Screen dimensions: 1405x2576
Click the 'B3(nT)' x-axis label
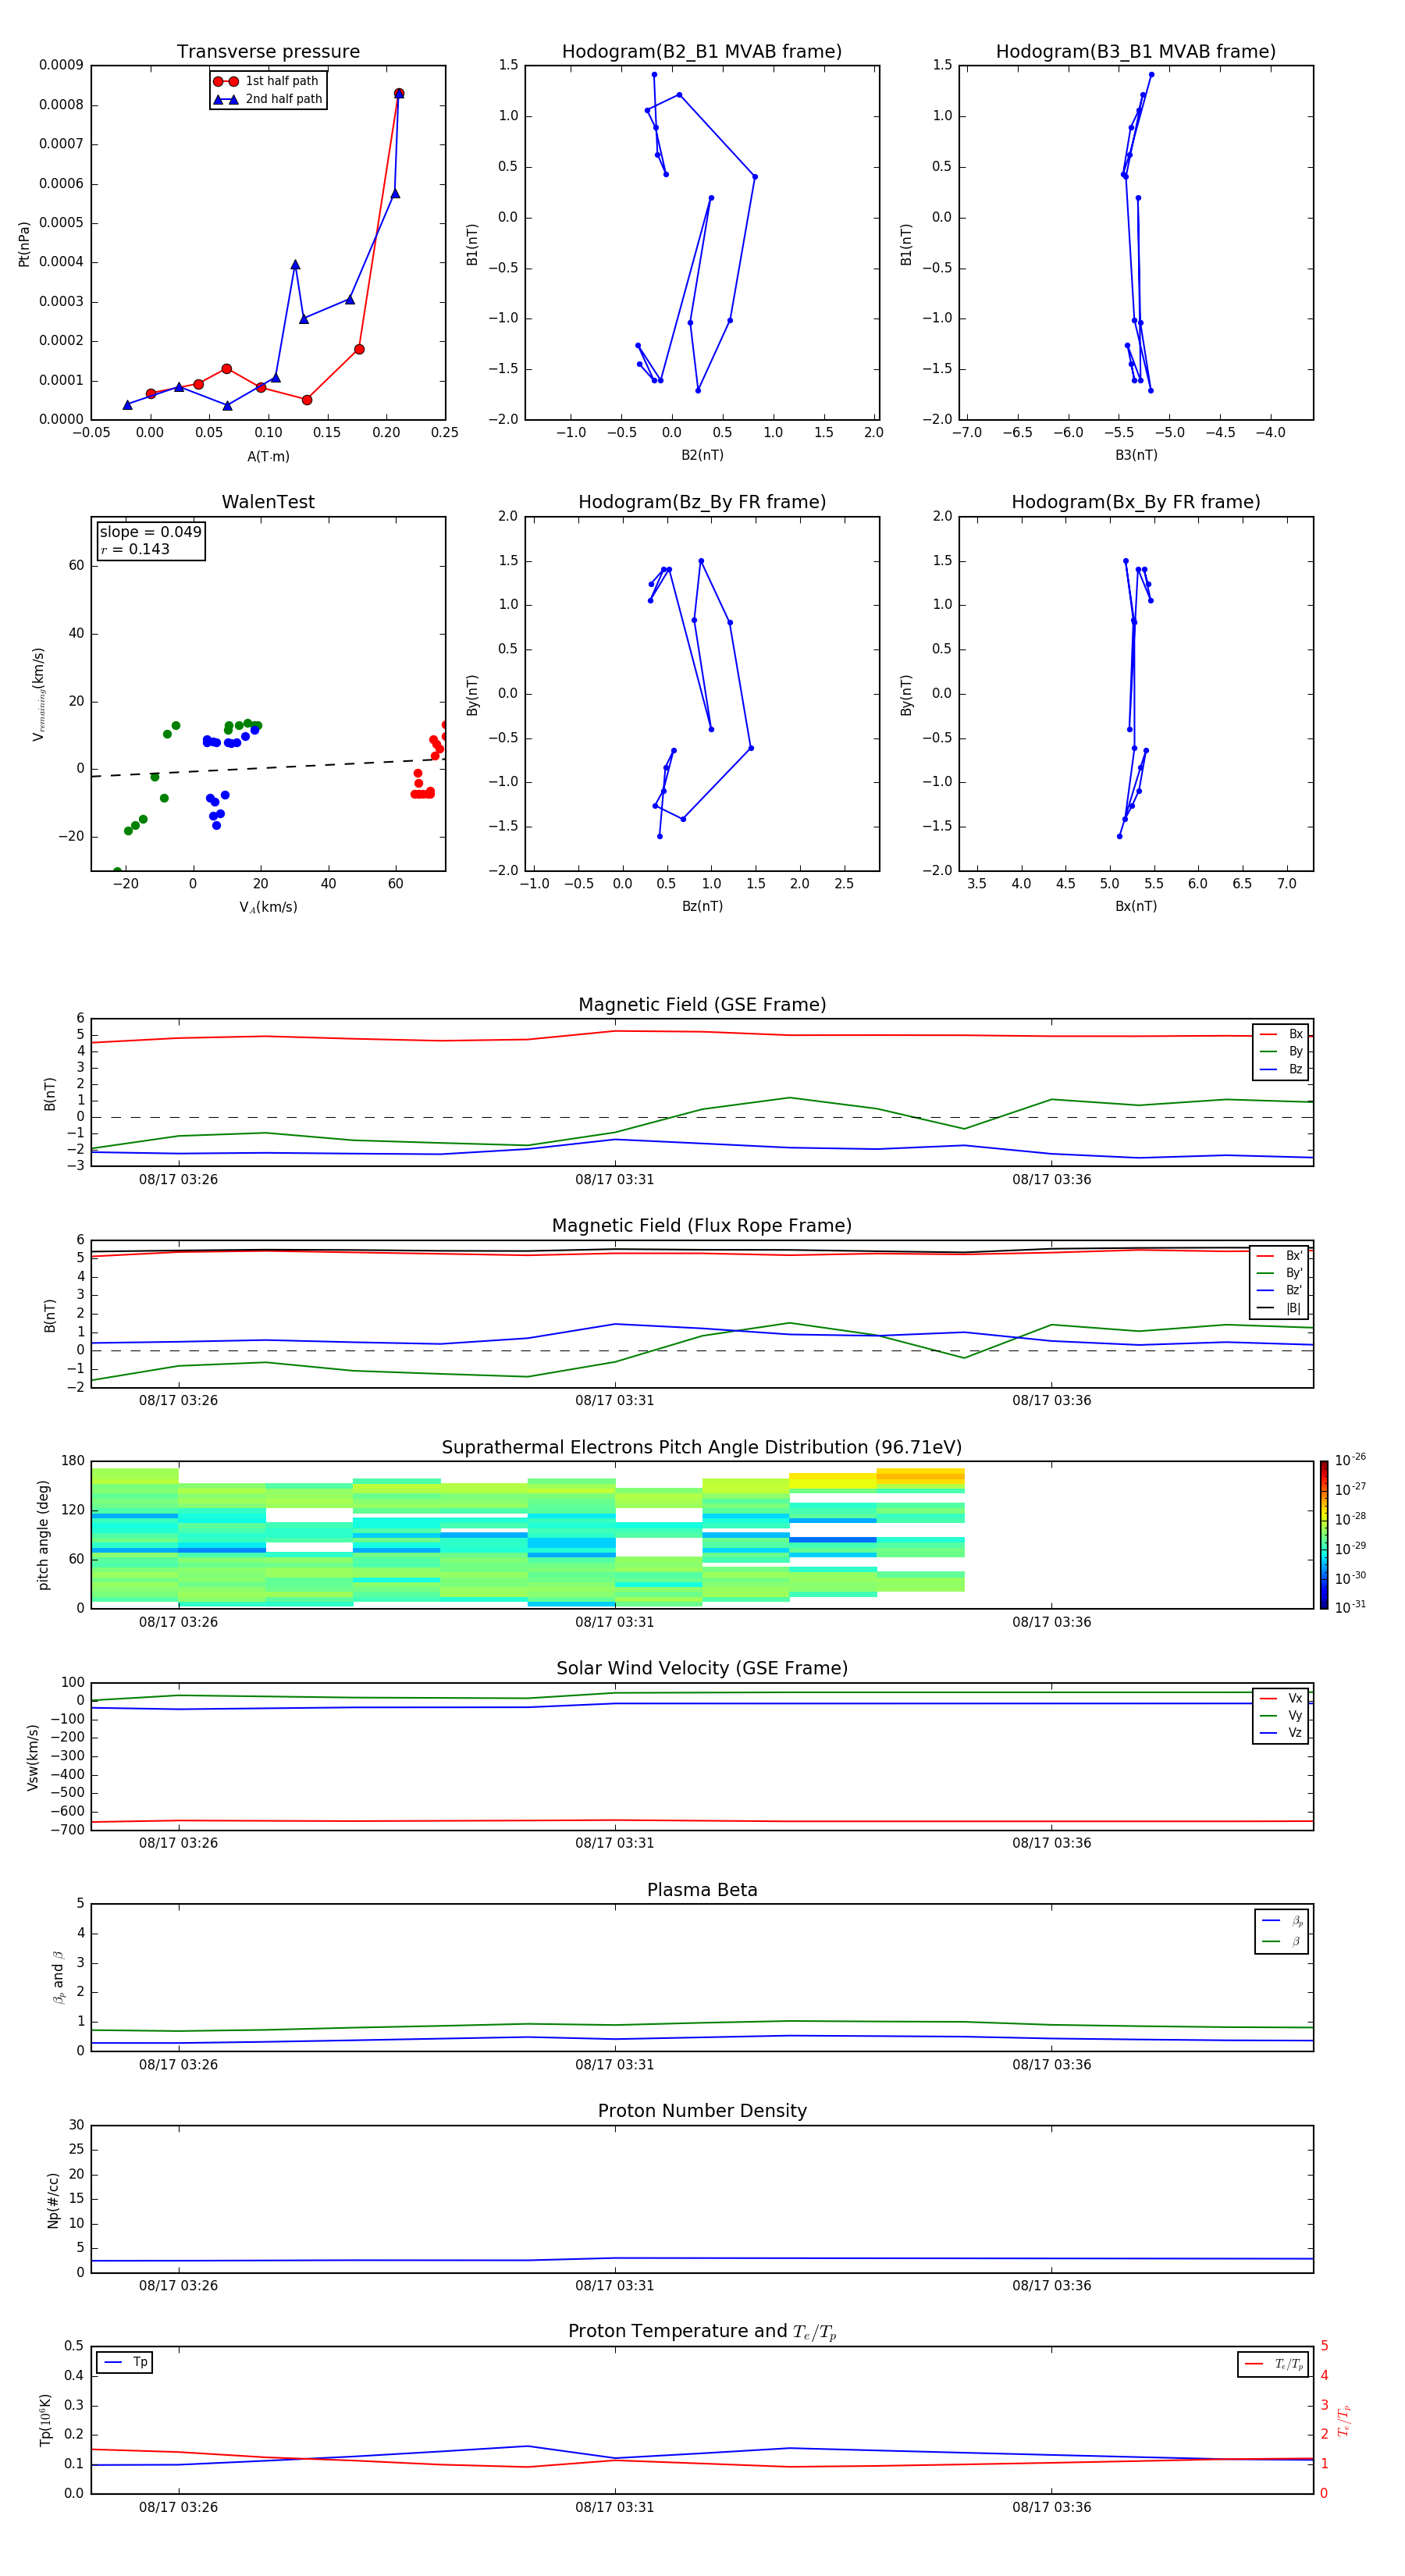pyautogui.click(x=1136, y=455)
